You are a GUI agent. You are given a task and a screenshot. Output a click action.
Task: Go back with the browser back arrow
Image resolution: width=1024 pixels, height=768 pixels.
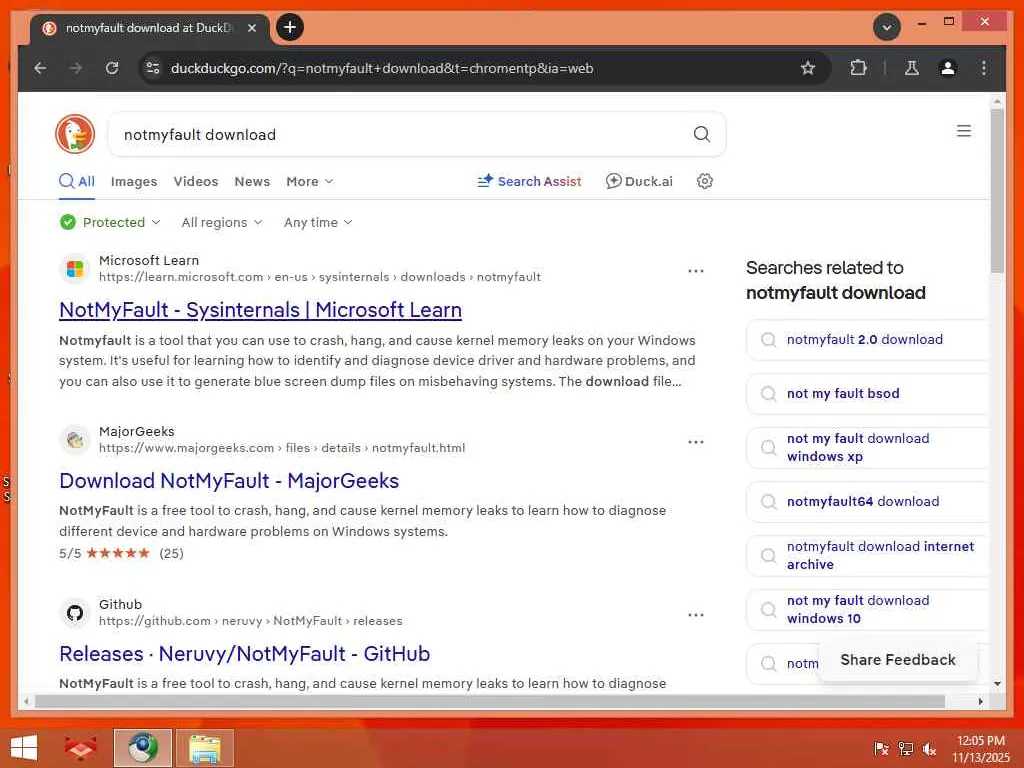point(40,68)
